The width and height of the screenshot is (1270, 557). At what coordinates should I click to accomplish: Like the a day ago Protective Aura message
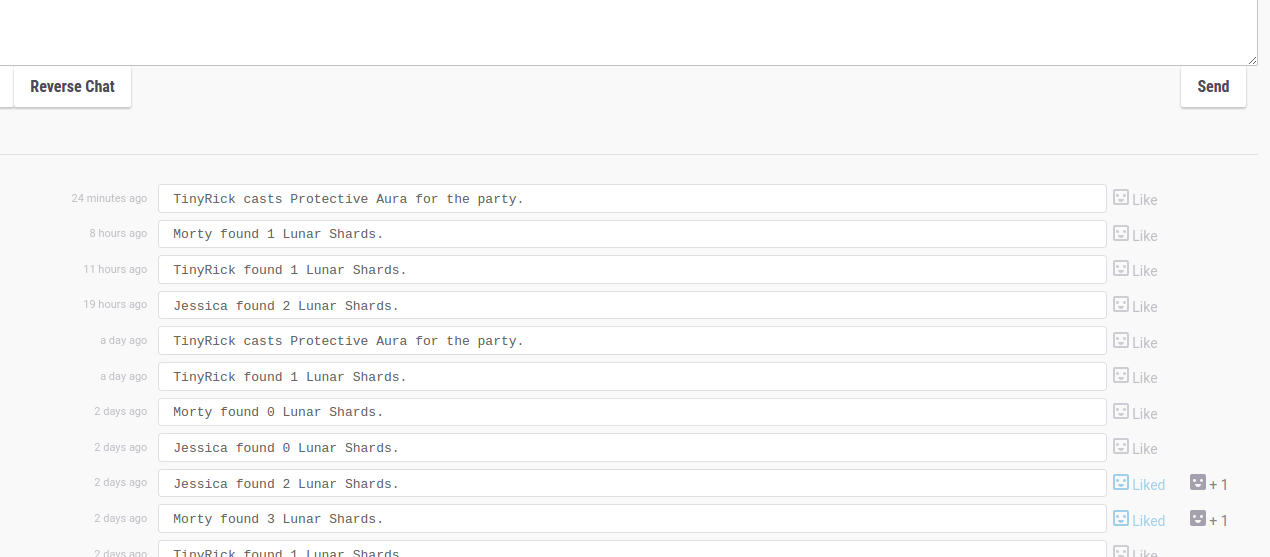(x=1135, y=342)
